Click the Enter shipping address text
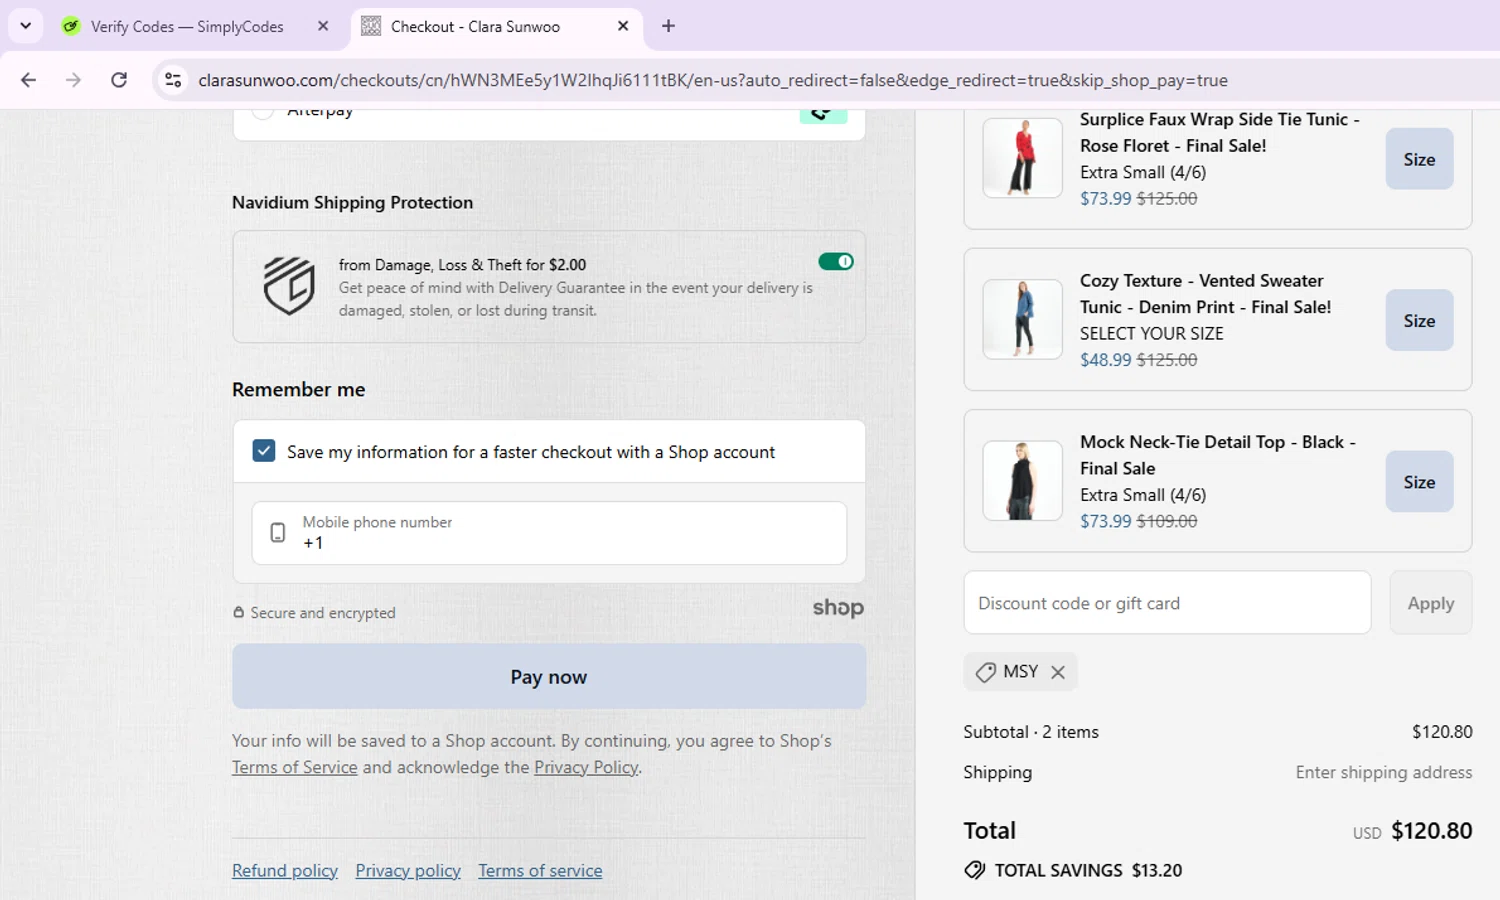Image resolution: width=1500 pixels, height=900 pixels. pyautogui.click(x=1384, y=772)
